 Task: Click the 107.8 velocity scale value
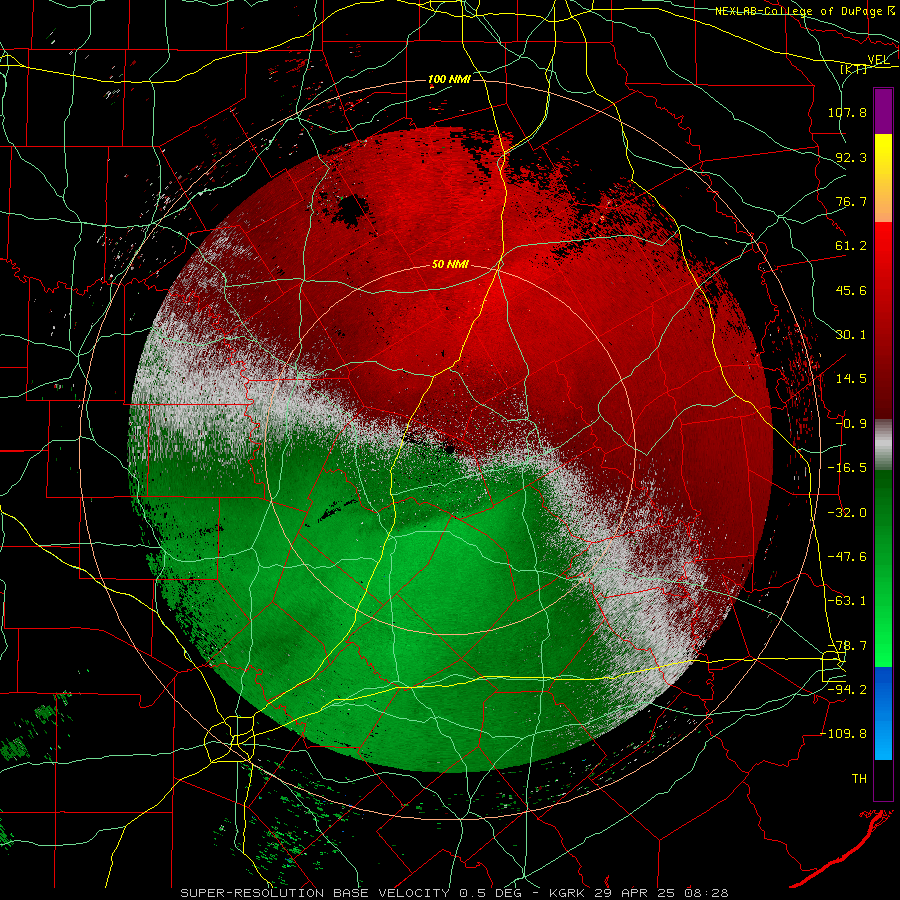847,112
